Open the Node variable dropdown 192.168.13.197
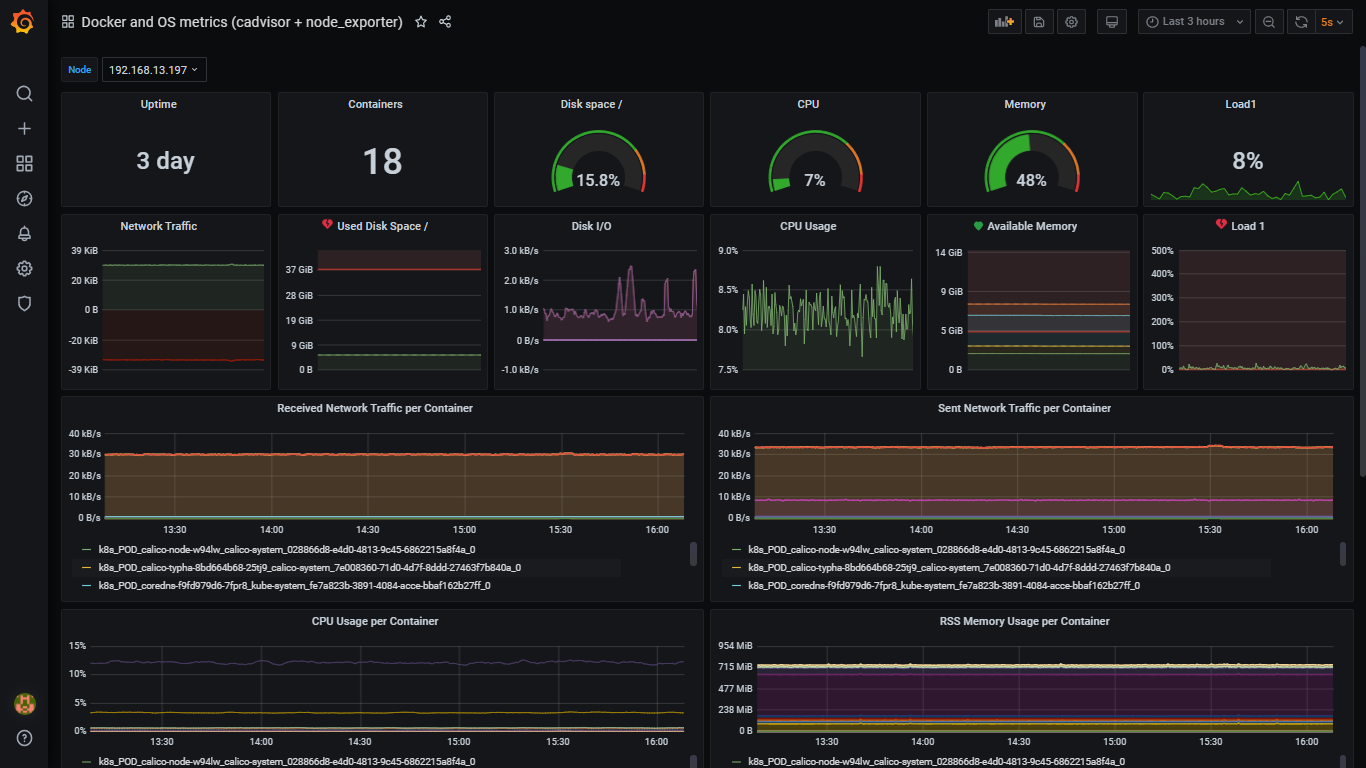The width and height of the screenshot is (1366, 768). (153, 69)
